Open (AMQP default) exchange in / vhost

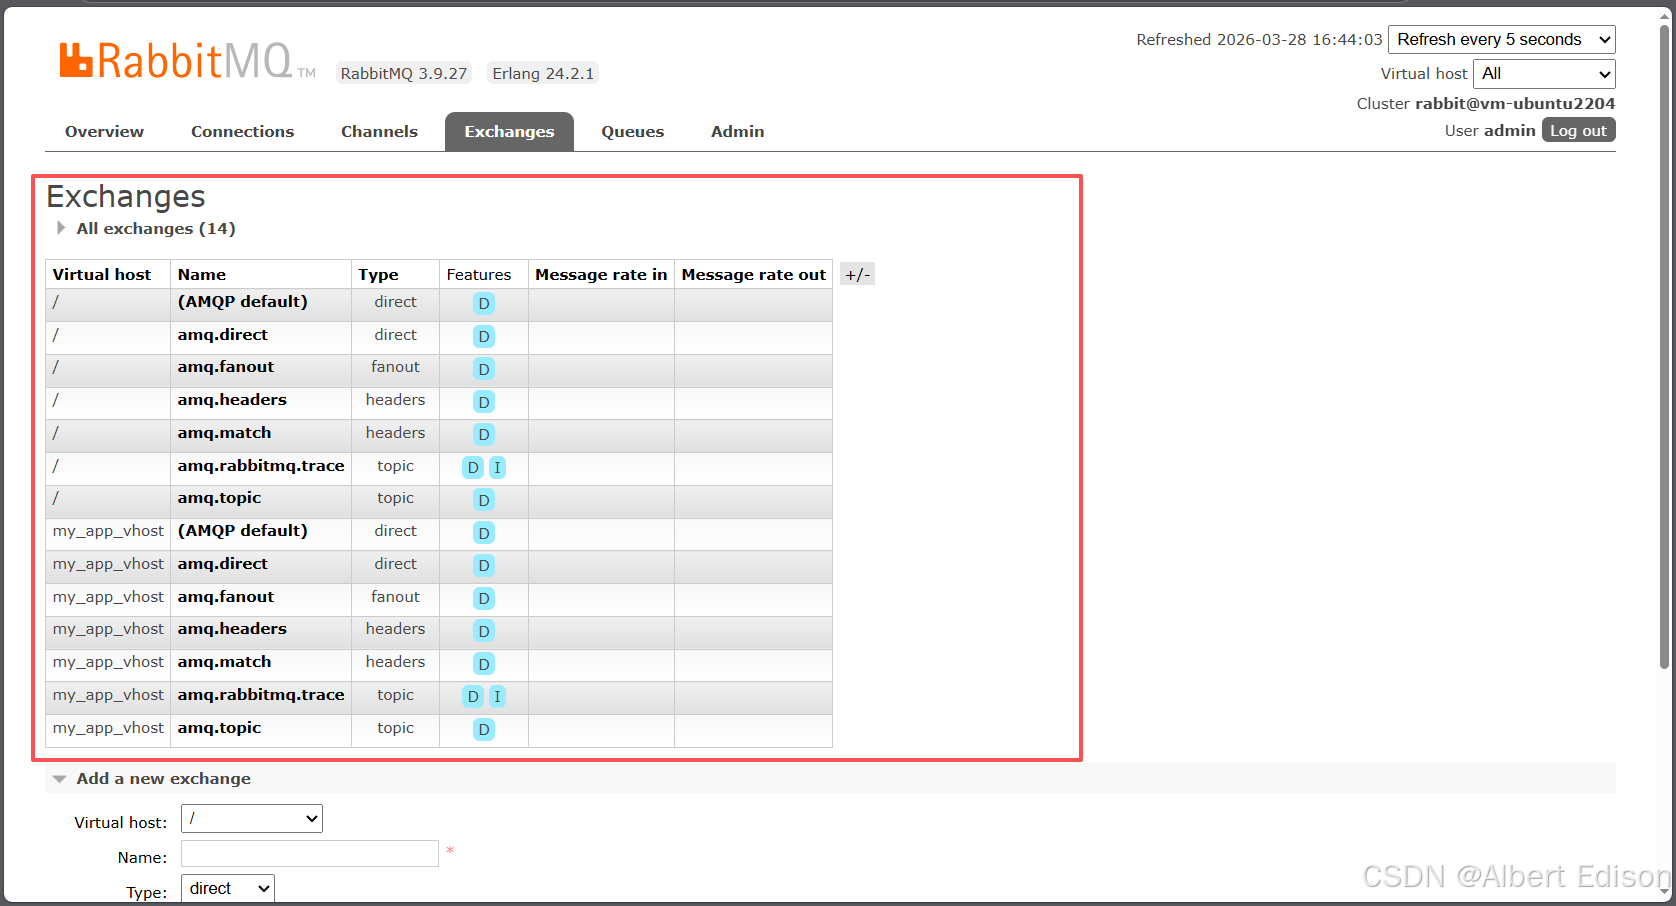tap(243, 302)
